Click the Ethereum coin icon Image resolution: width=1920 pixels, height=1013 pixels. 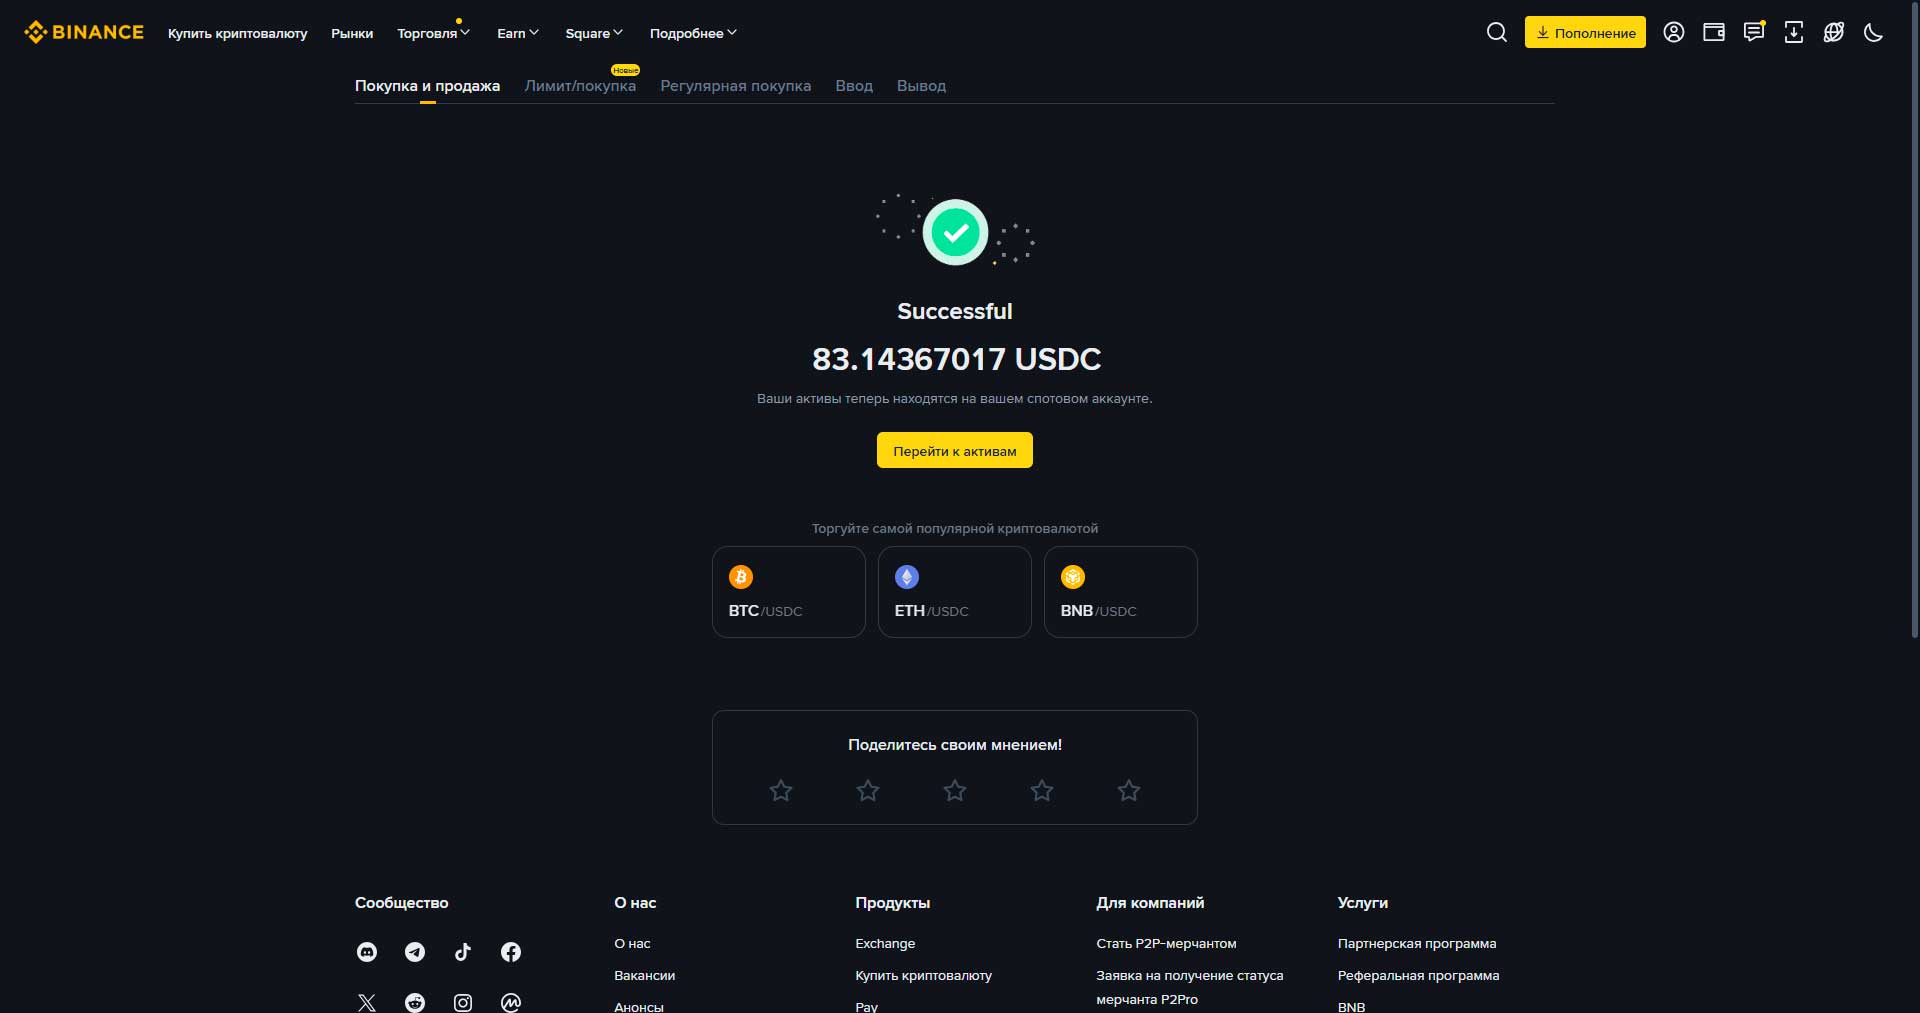906,577
